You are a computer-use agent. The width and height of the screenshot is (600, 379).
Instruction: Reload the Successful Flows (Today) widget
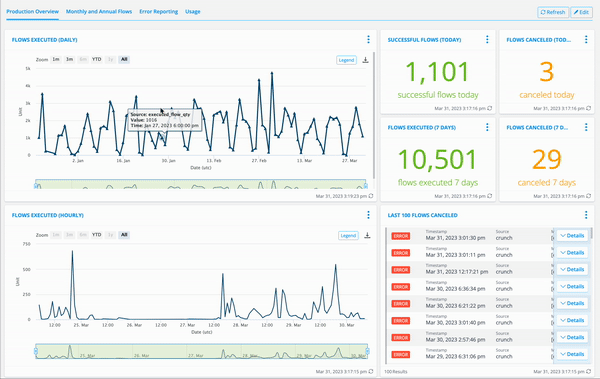pyautogui.click(x=489, y=108)
